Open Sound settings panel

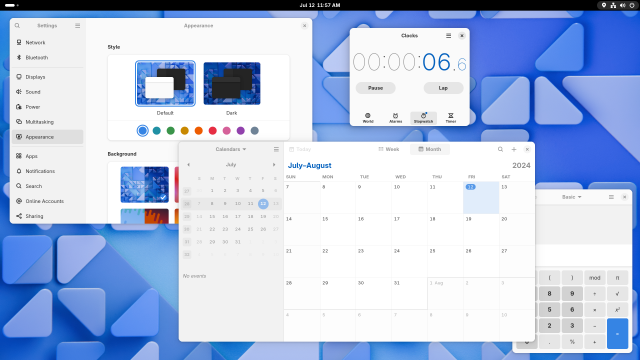(x=48, y=92)
